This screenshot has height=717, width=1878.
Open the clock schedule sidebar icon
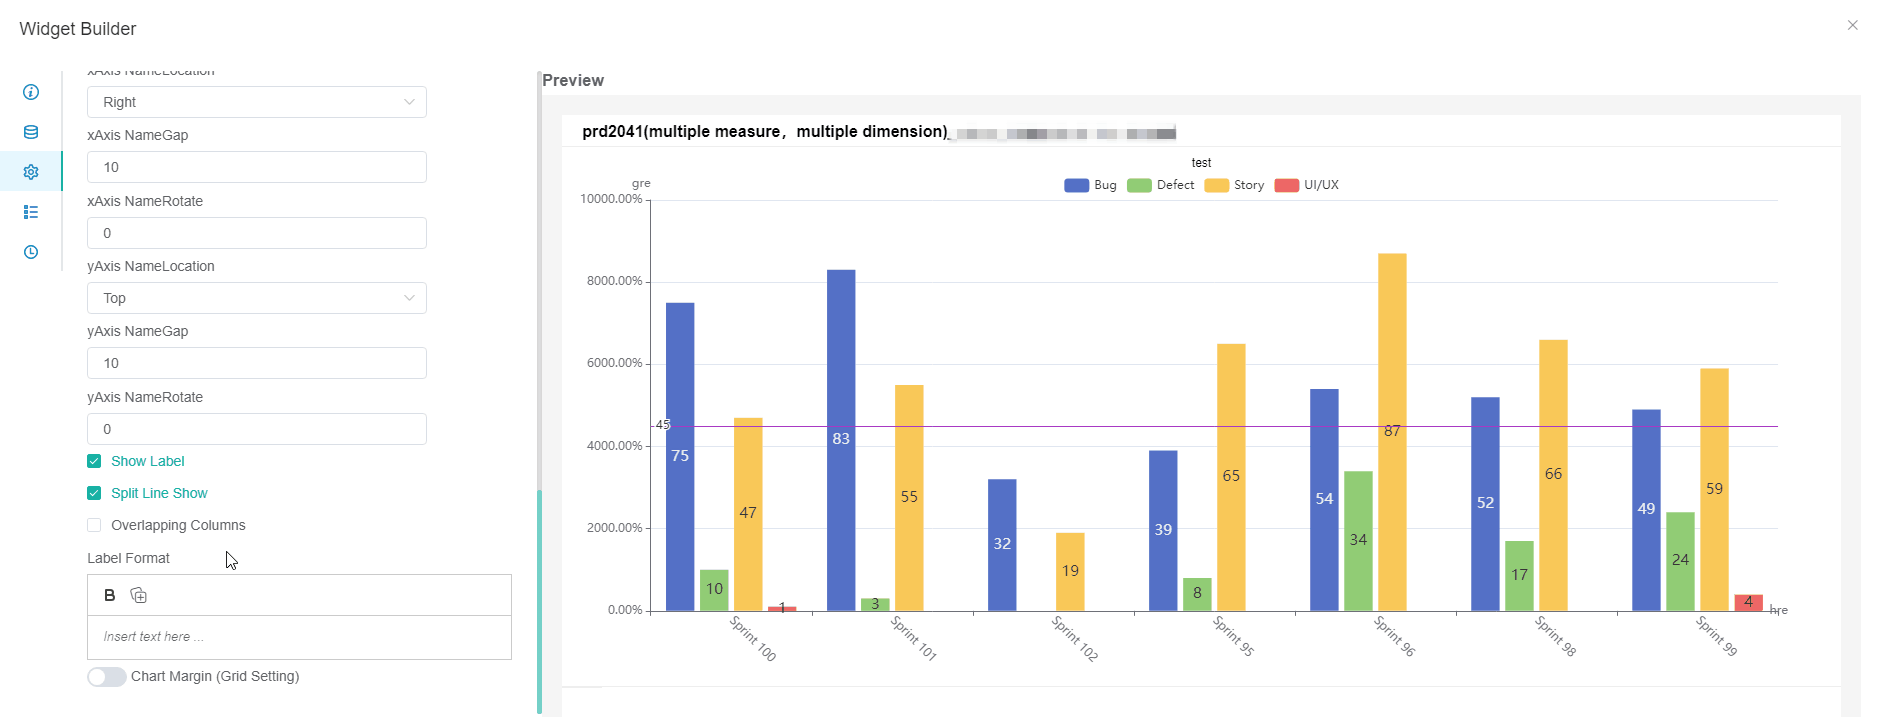(x=31, y=252)
